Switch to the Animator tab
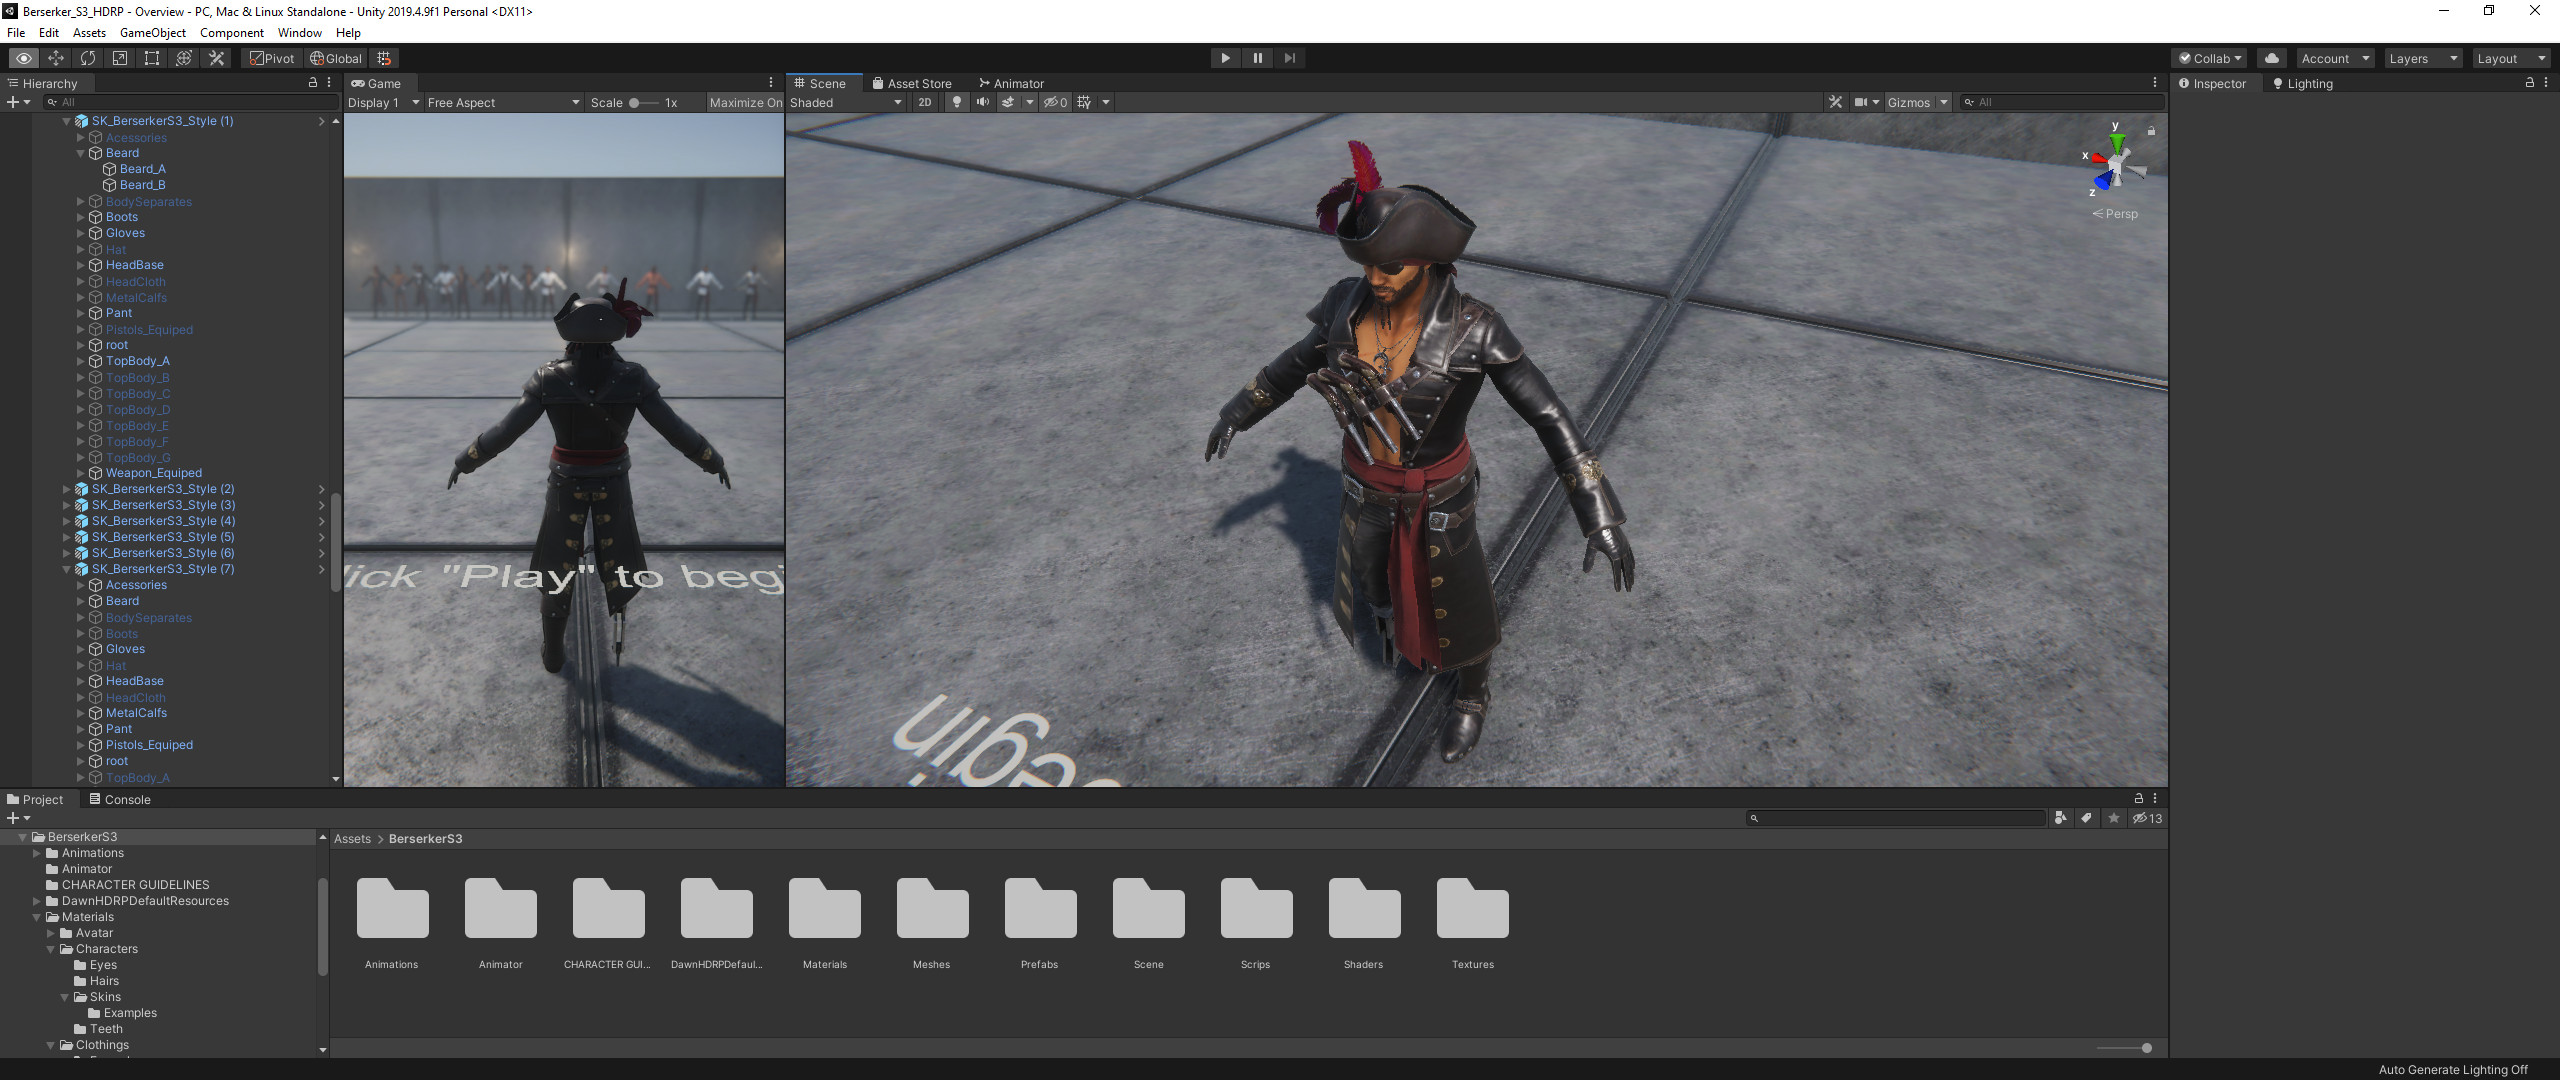Screen dimensions: 2560x1080 click(x=1011, y=83)
